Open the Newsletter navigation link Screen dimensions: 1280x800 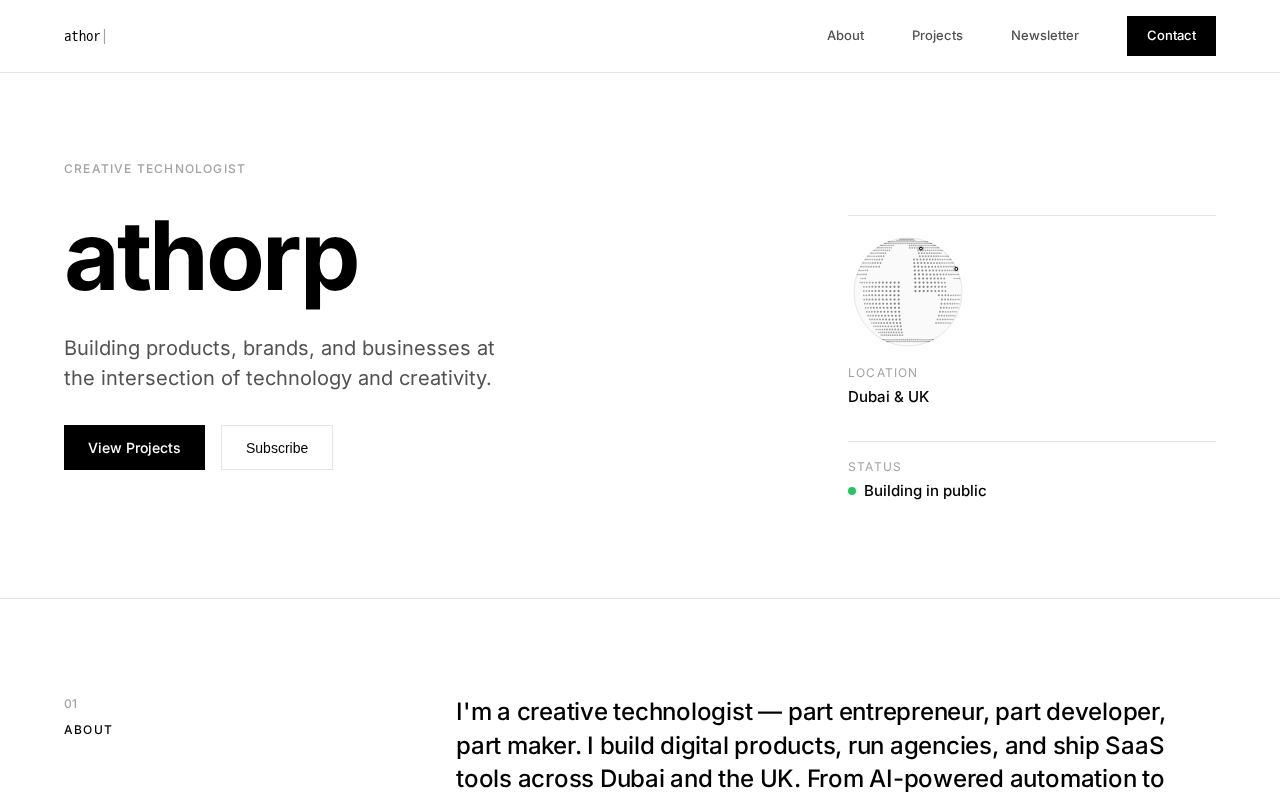click(1044, 36)
